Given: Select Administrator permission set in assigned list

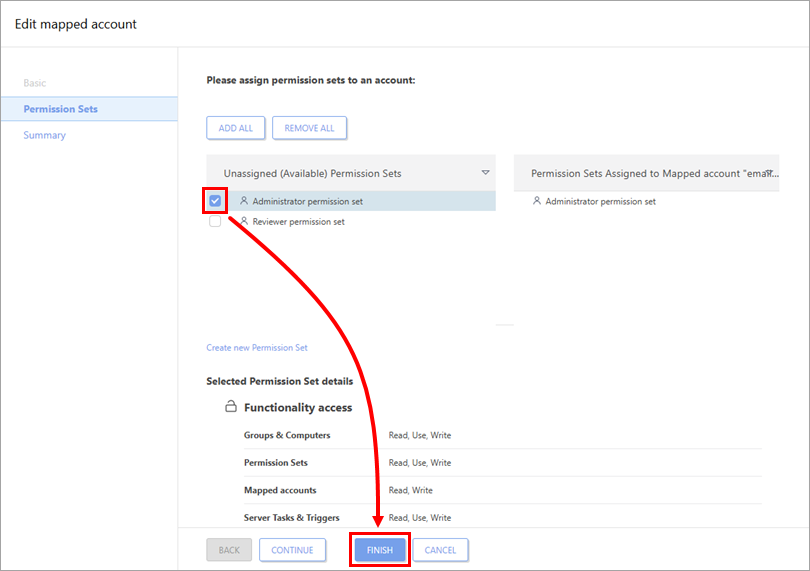Looking at the screenshot, I should point(600,201).
